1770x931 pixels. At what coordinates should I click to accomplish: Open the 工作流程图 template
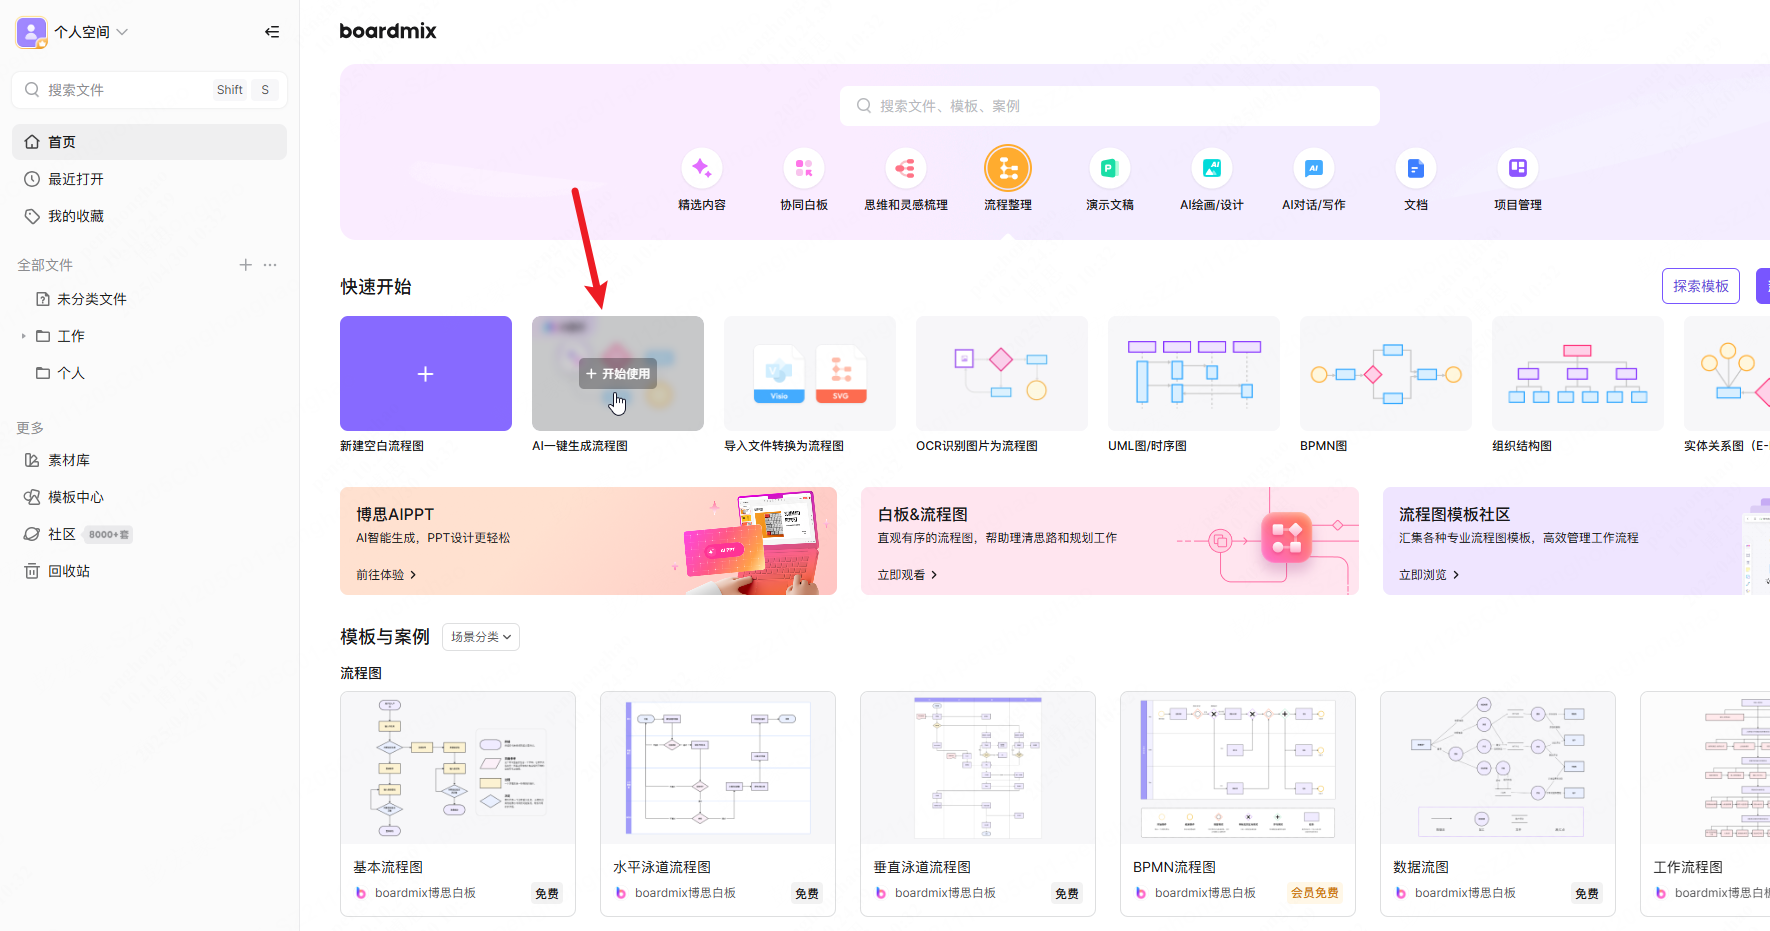coord(1705,804)
